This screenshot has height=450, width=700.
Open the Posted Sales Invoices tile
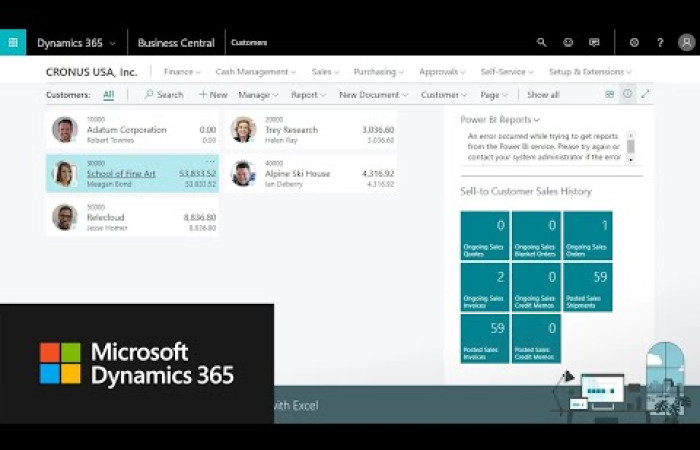(x=485, y=338)
